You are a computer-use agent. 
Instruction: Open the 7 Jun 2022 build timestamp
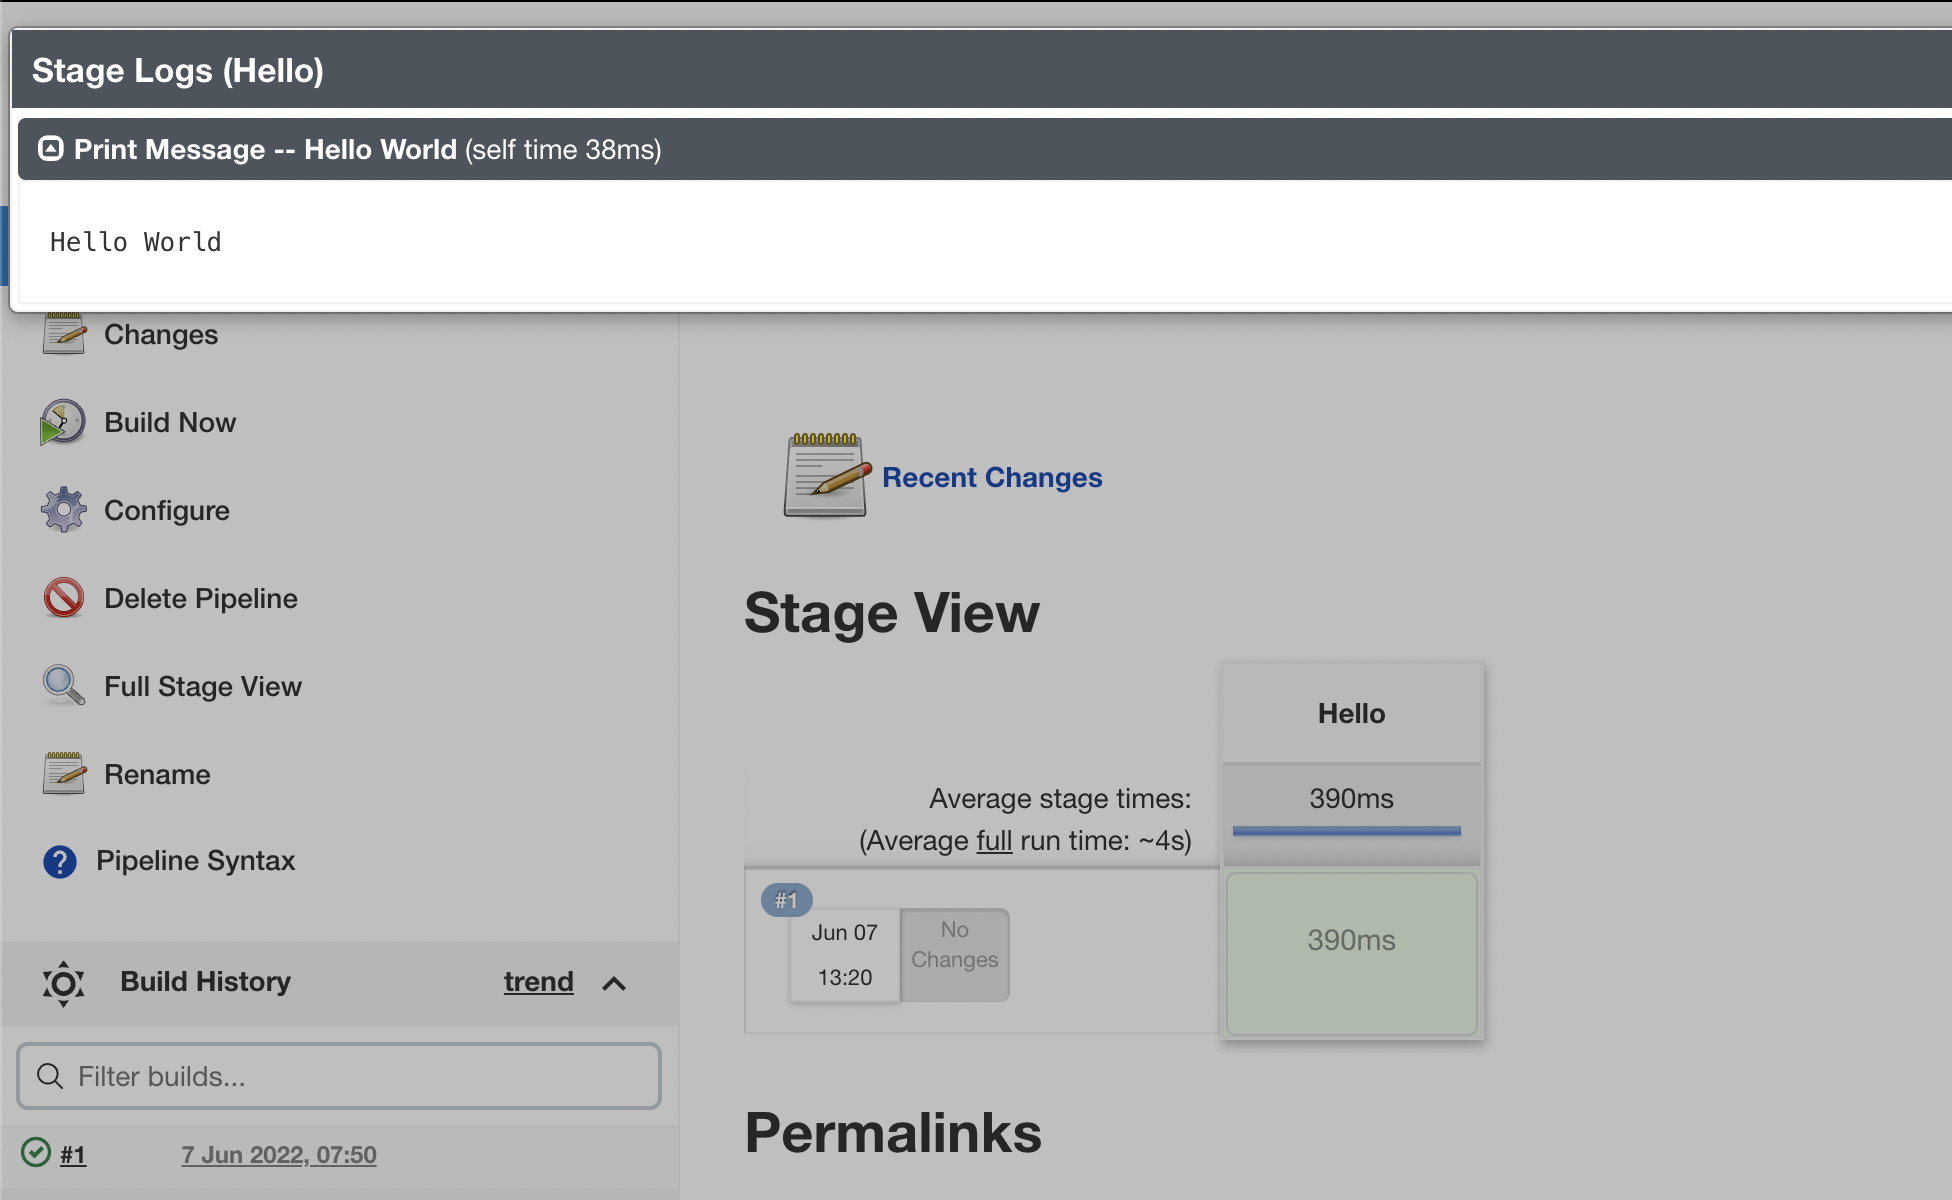click(x=279, y=1155)
